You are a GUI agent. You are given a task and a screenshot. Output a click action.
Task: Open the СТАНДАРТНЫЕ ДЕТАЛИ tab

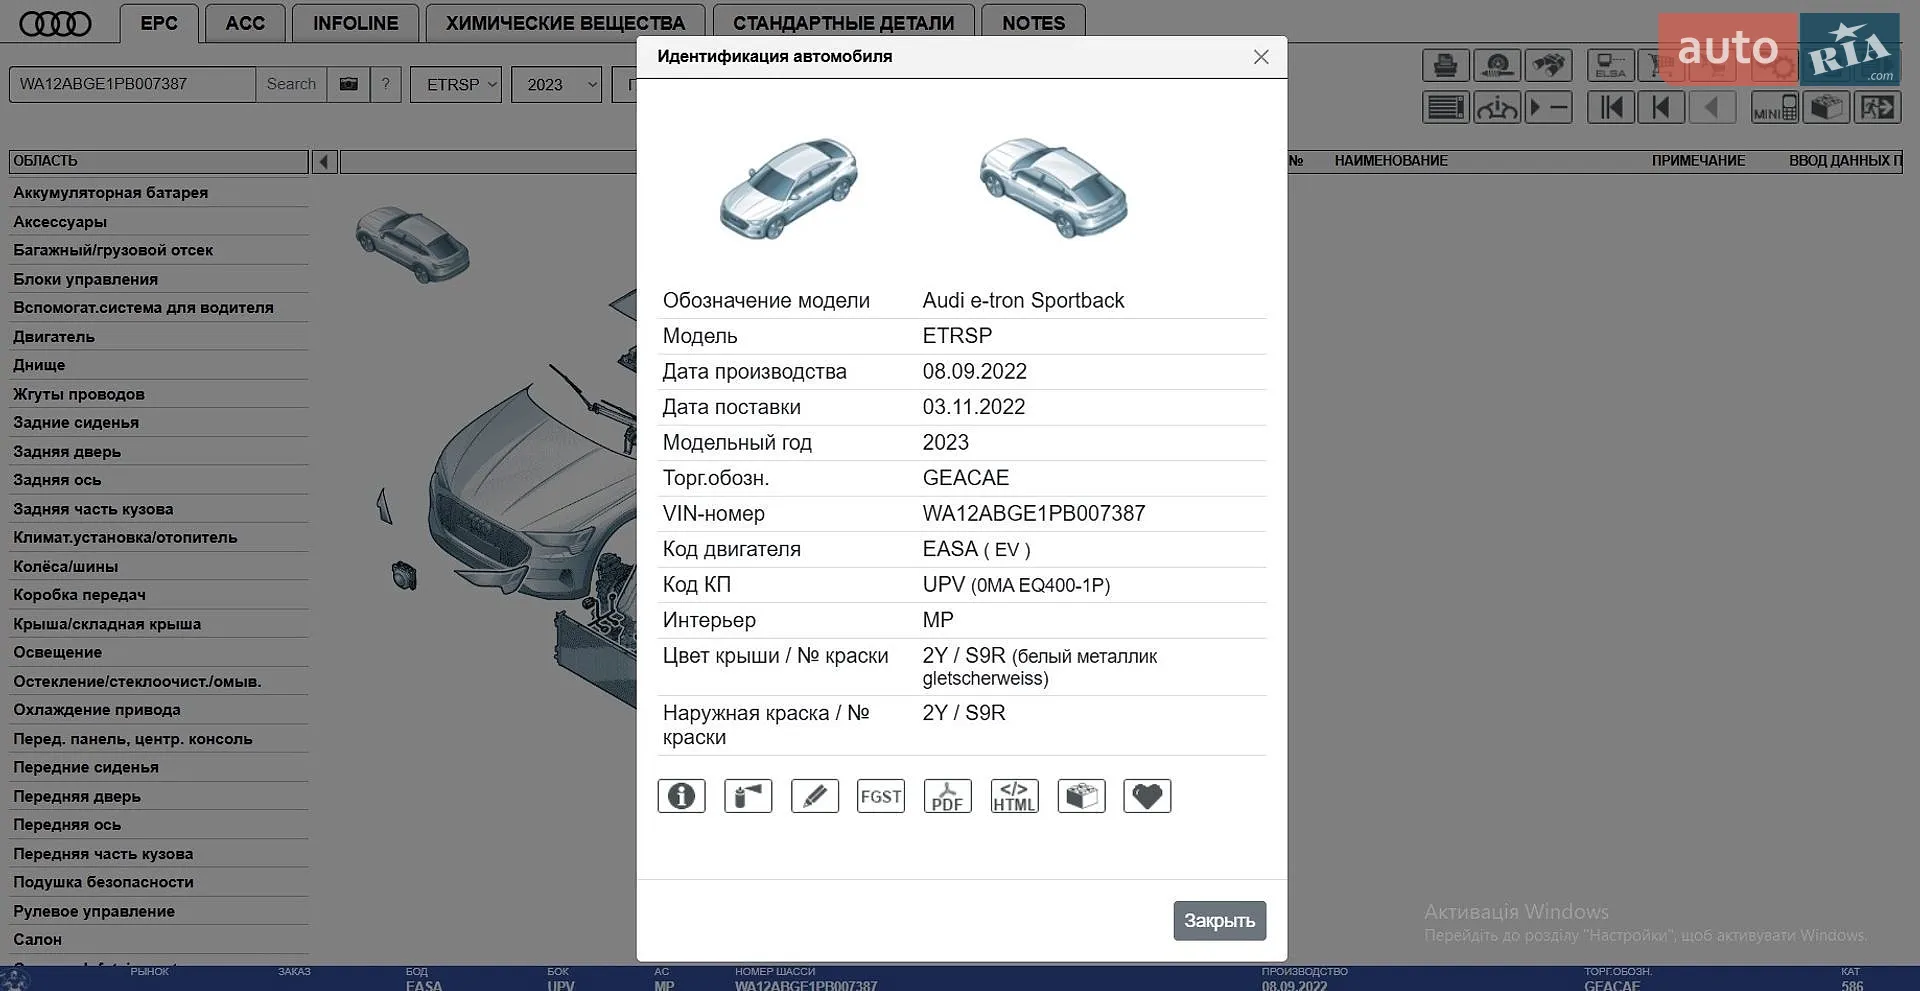coord(843,23)
